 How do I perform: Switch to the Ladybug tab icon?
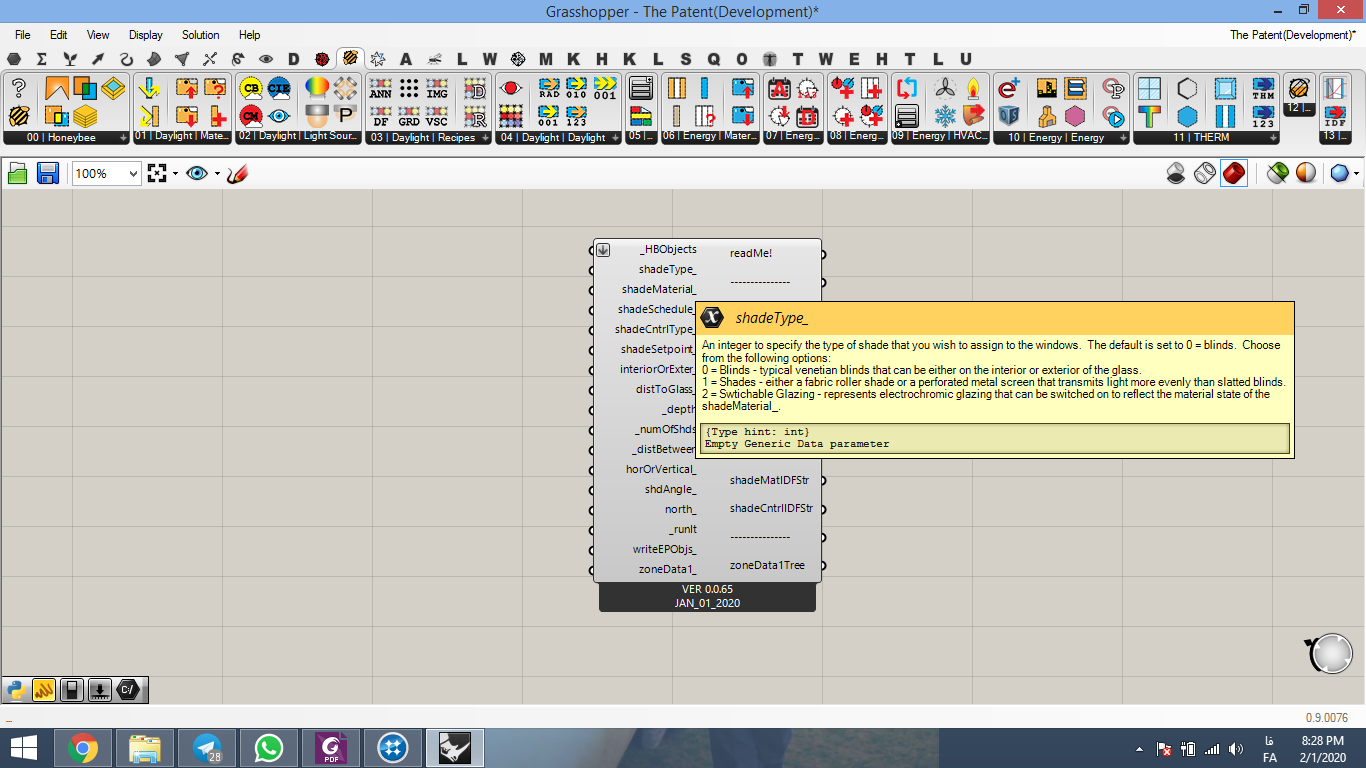(322, 59)
